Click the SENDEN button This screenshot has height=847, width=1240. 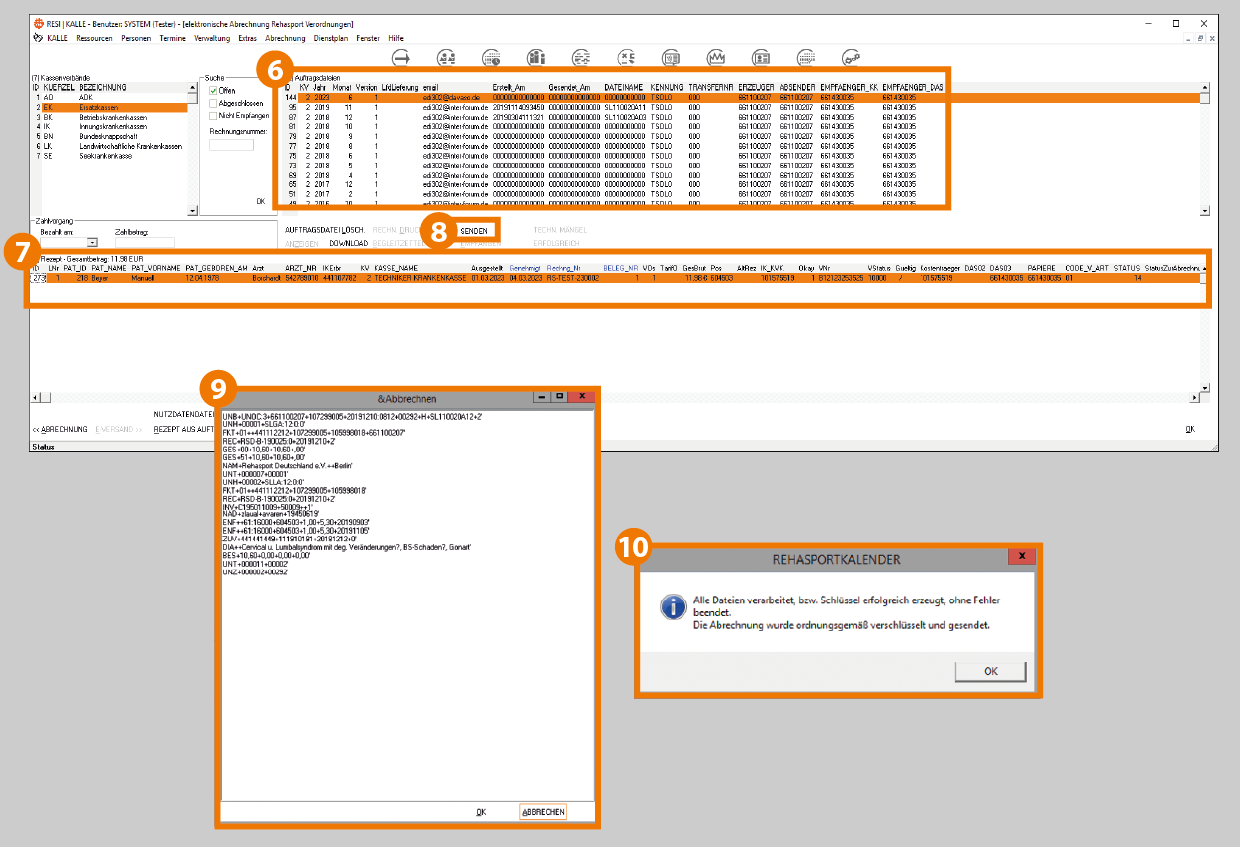(474, 231)
